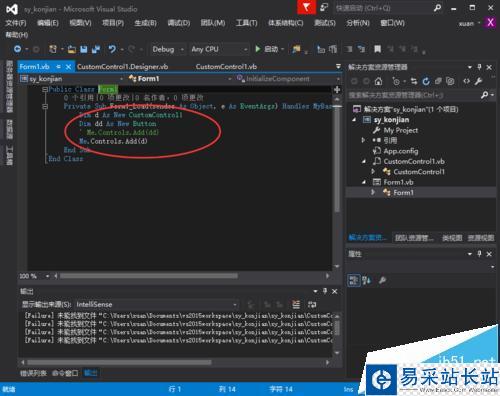The image size is (500, 396).
Task: Open file using folder toolbar icon
Action: click(x=72, y=50)
